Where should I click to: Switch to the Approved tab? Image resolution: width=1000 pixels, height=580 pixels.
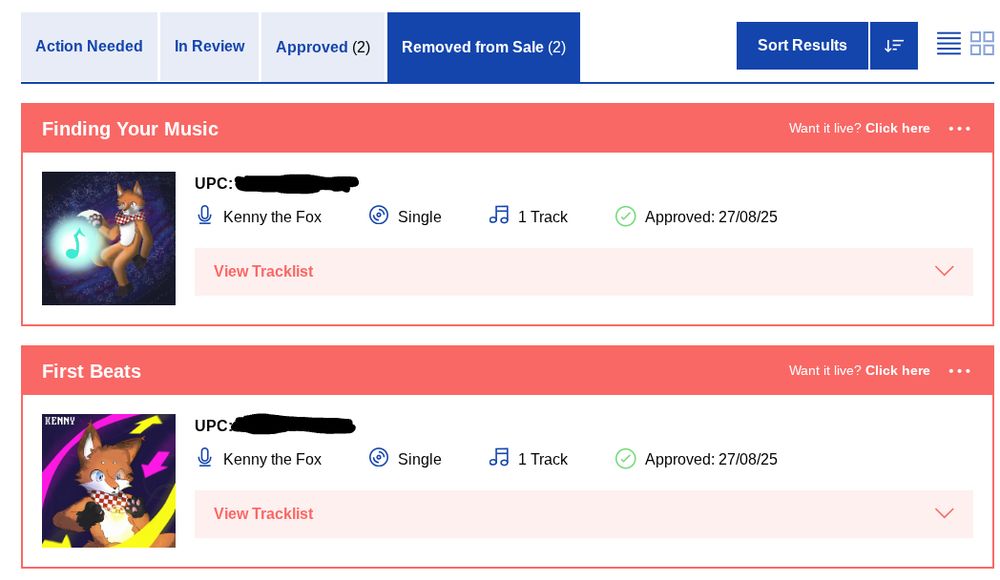click(x=322, y=46)
